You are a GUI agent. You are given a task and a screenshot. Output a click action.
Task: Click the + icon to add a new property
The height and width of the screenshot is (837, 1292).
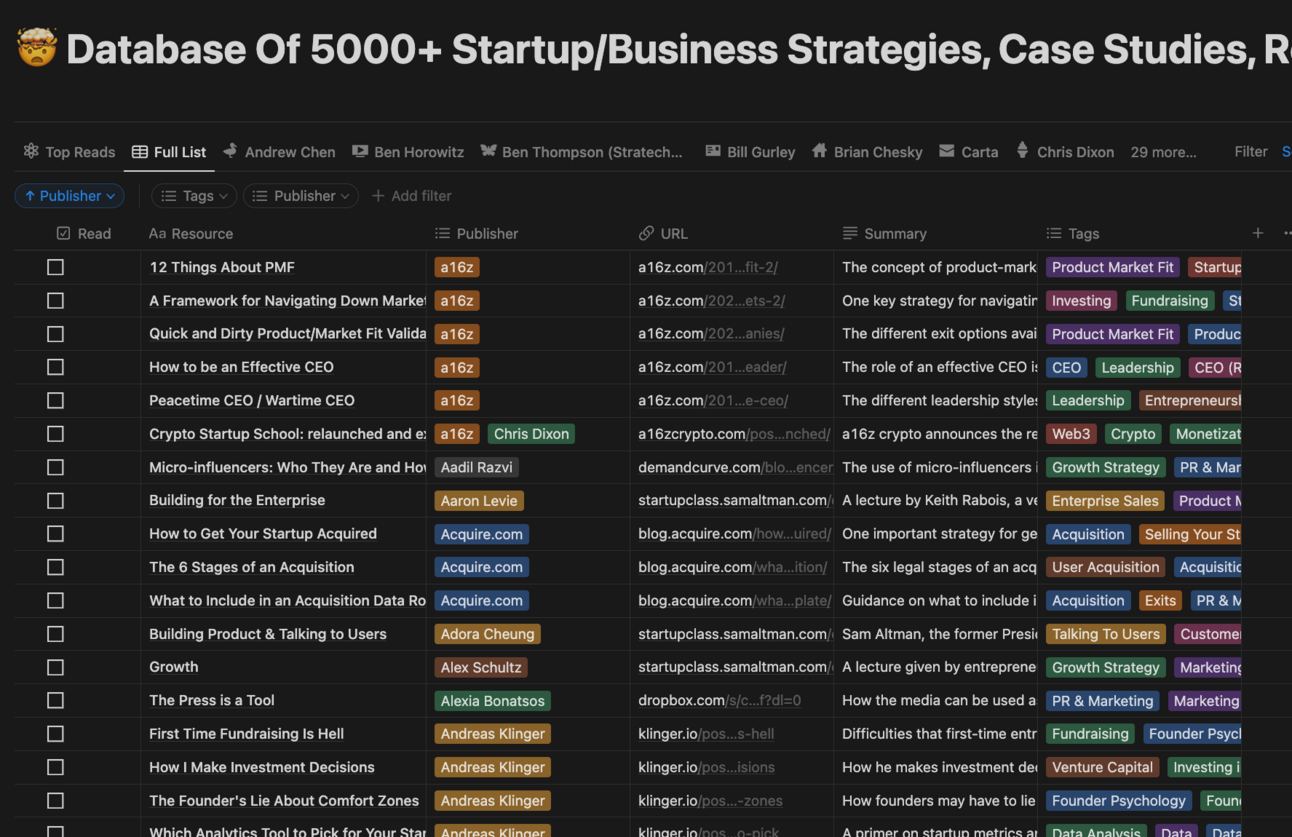click(1258, 233)
